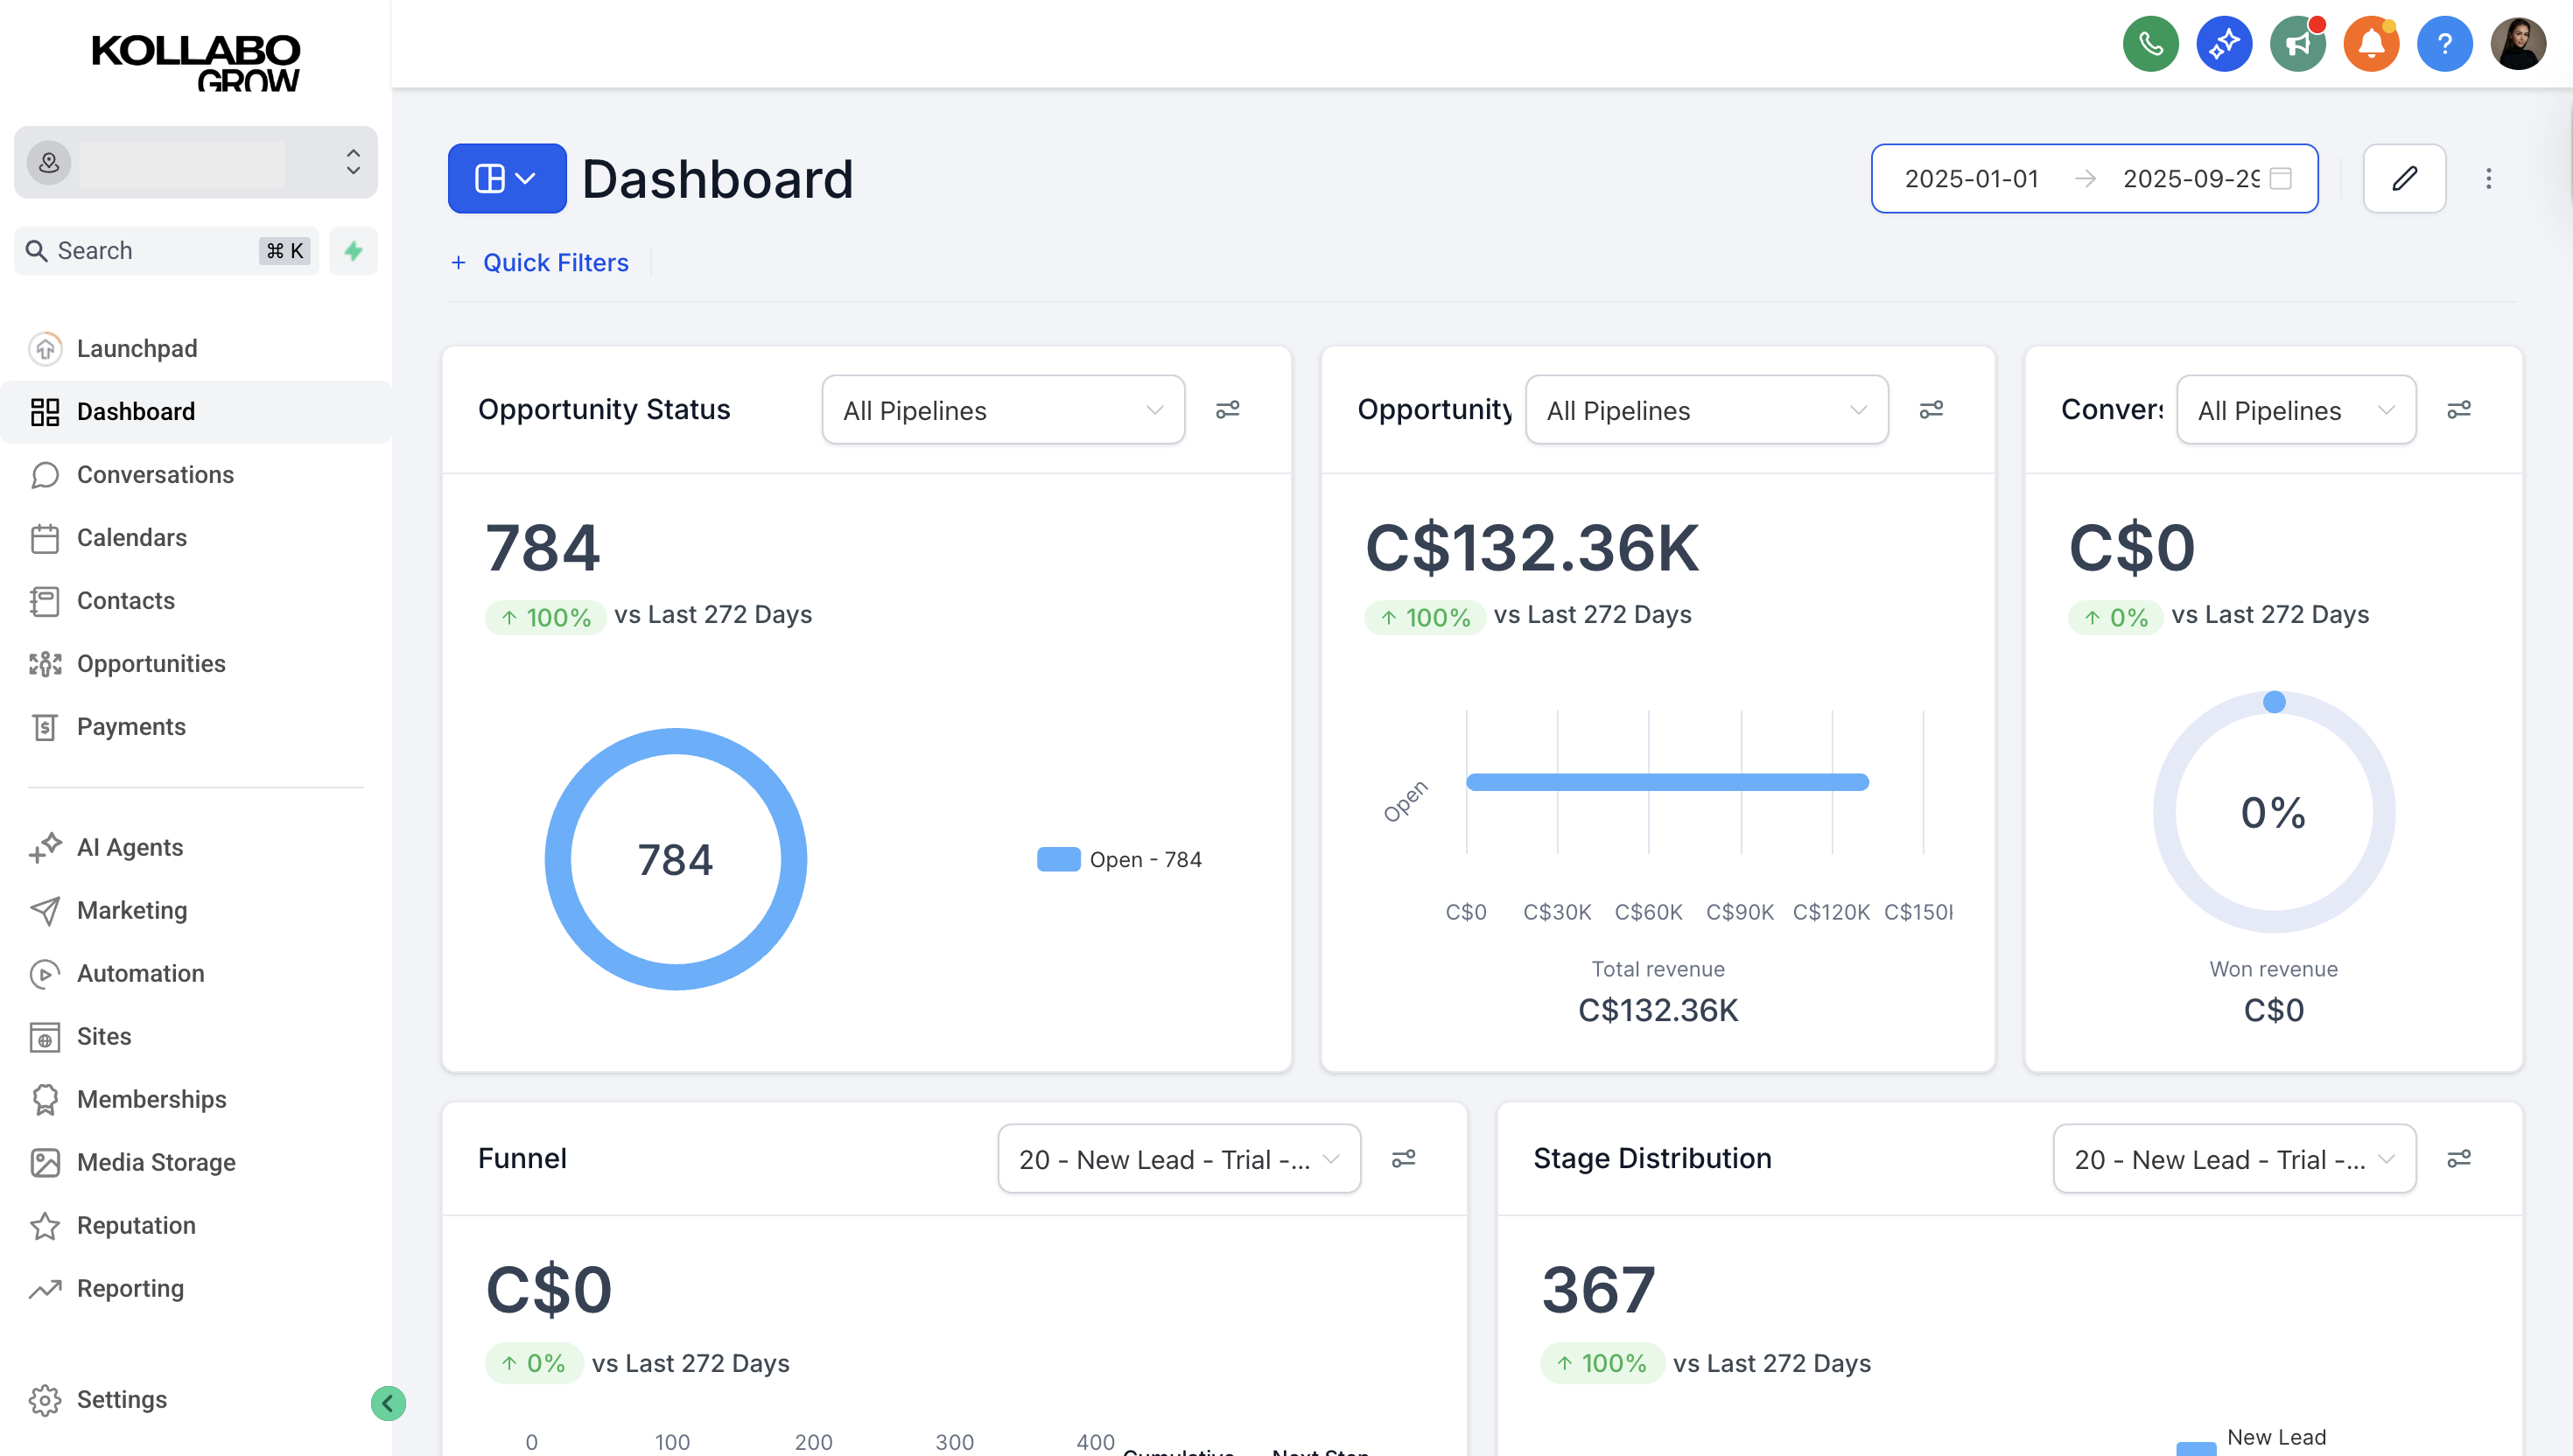Expand the dashboard layout switcher dropdown

pyautogui.click(x=506, y=178)
